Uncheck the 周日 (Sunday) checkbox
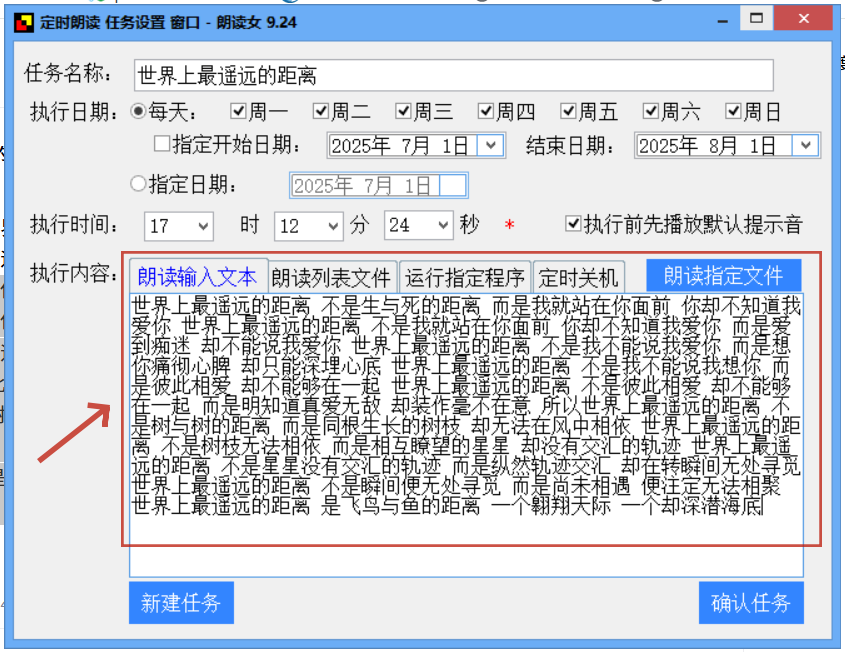The width and height of the screenshot is (845, 652). click(x=735, y=111)
